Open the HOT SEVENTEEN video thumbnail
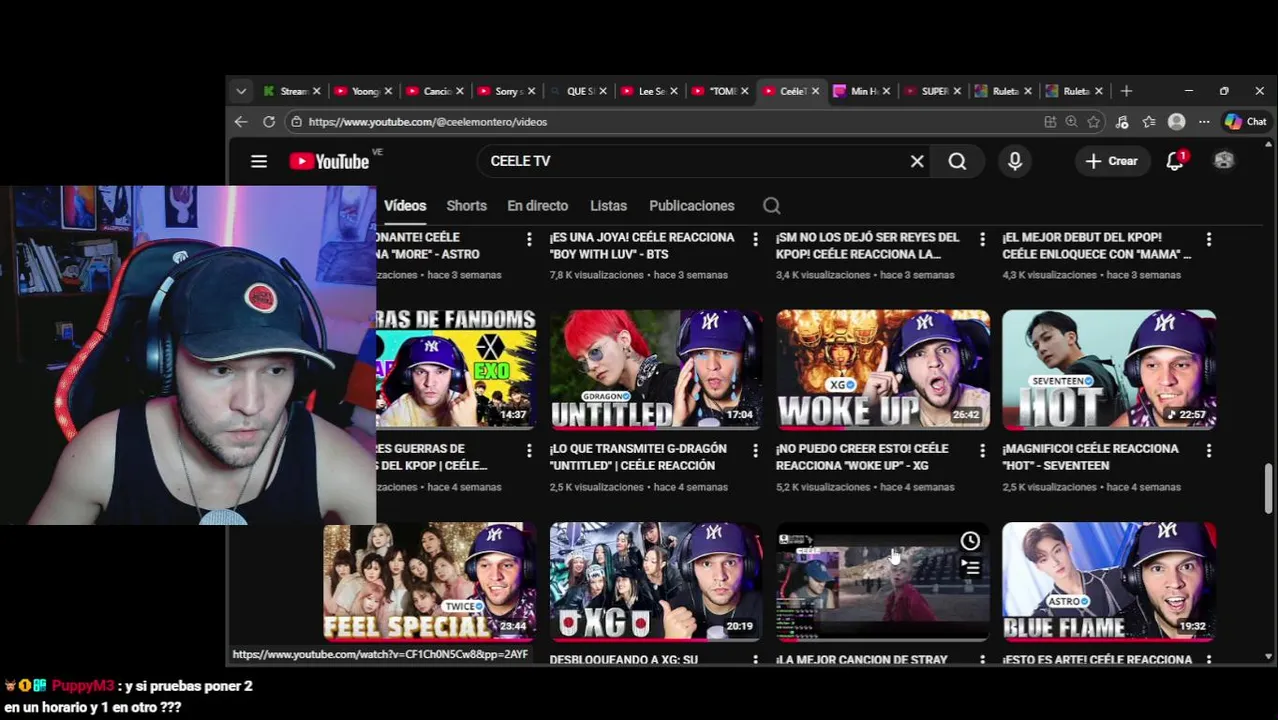Viewport: 1278px width, 720px height. (x=1110, y=370)
